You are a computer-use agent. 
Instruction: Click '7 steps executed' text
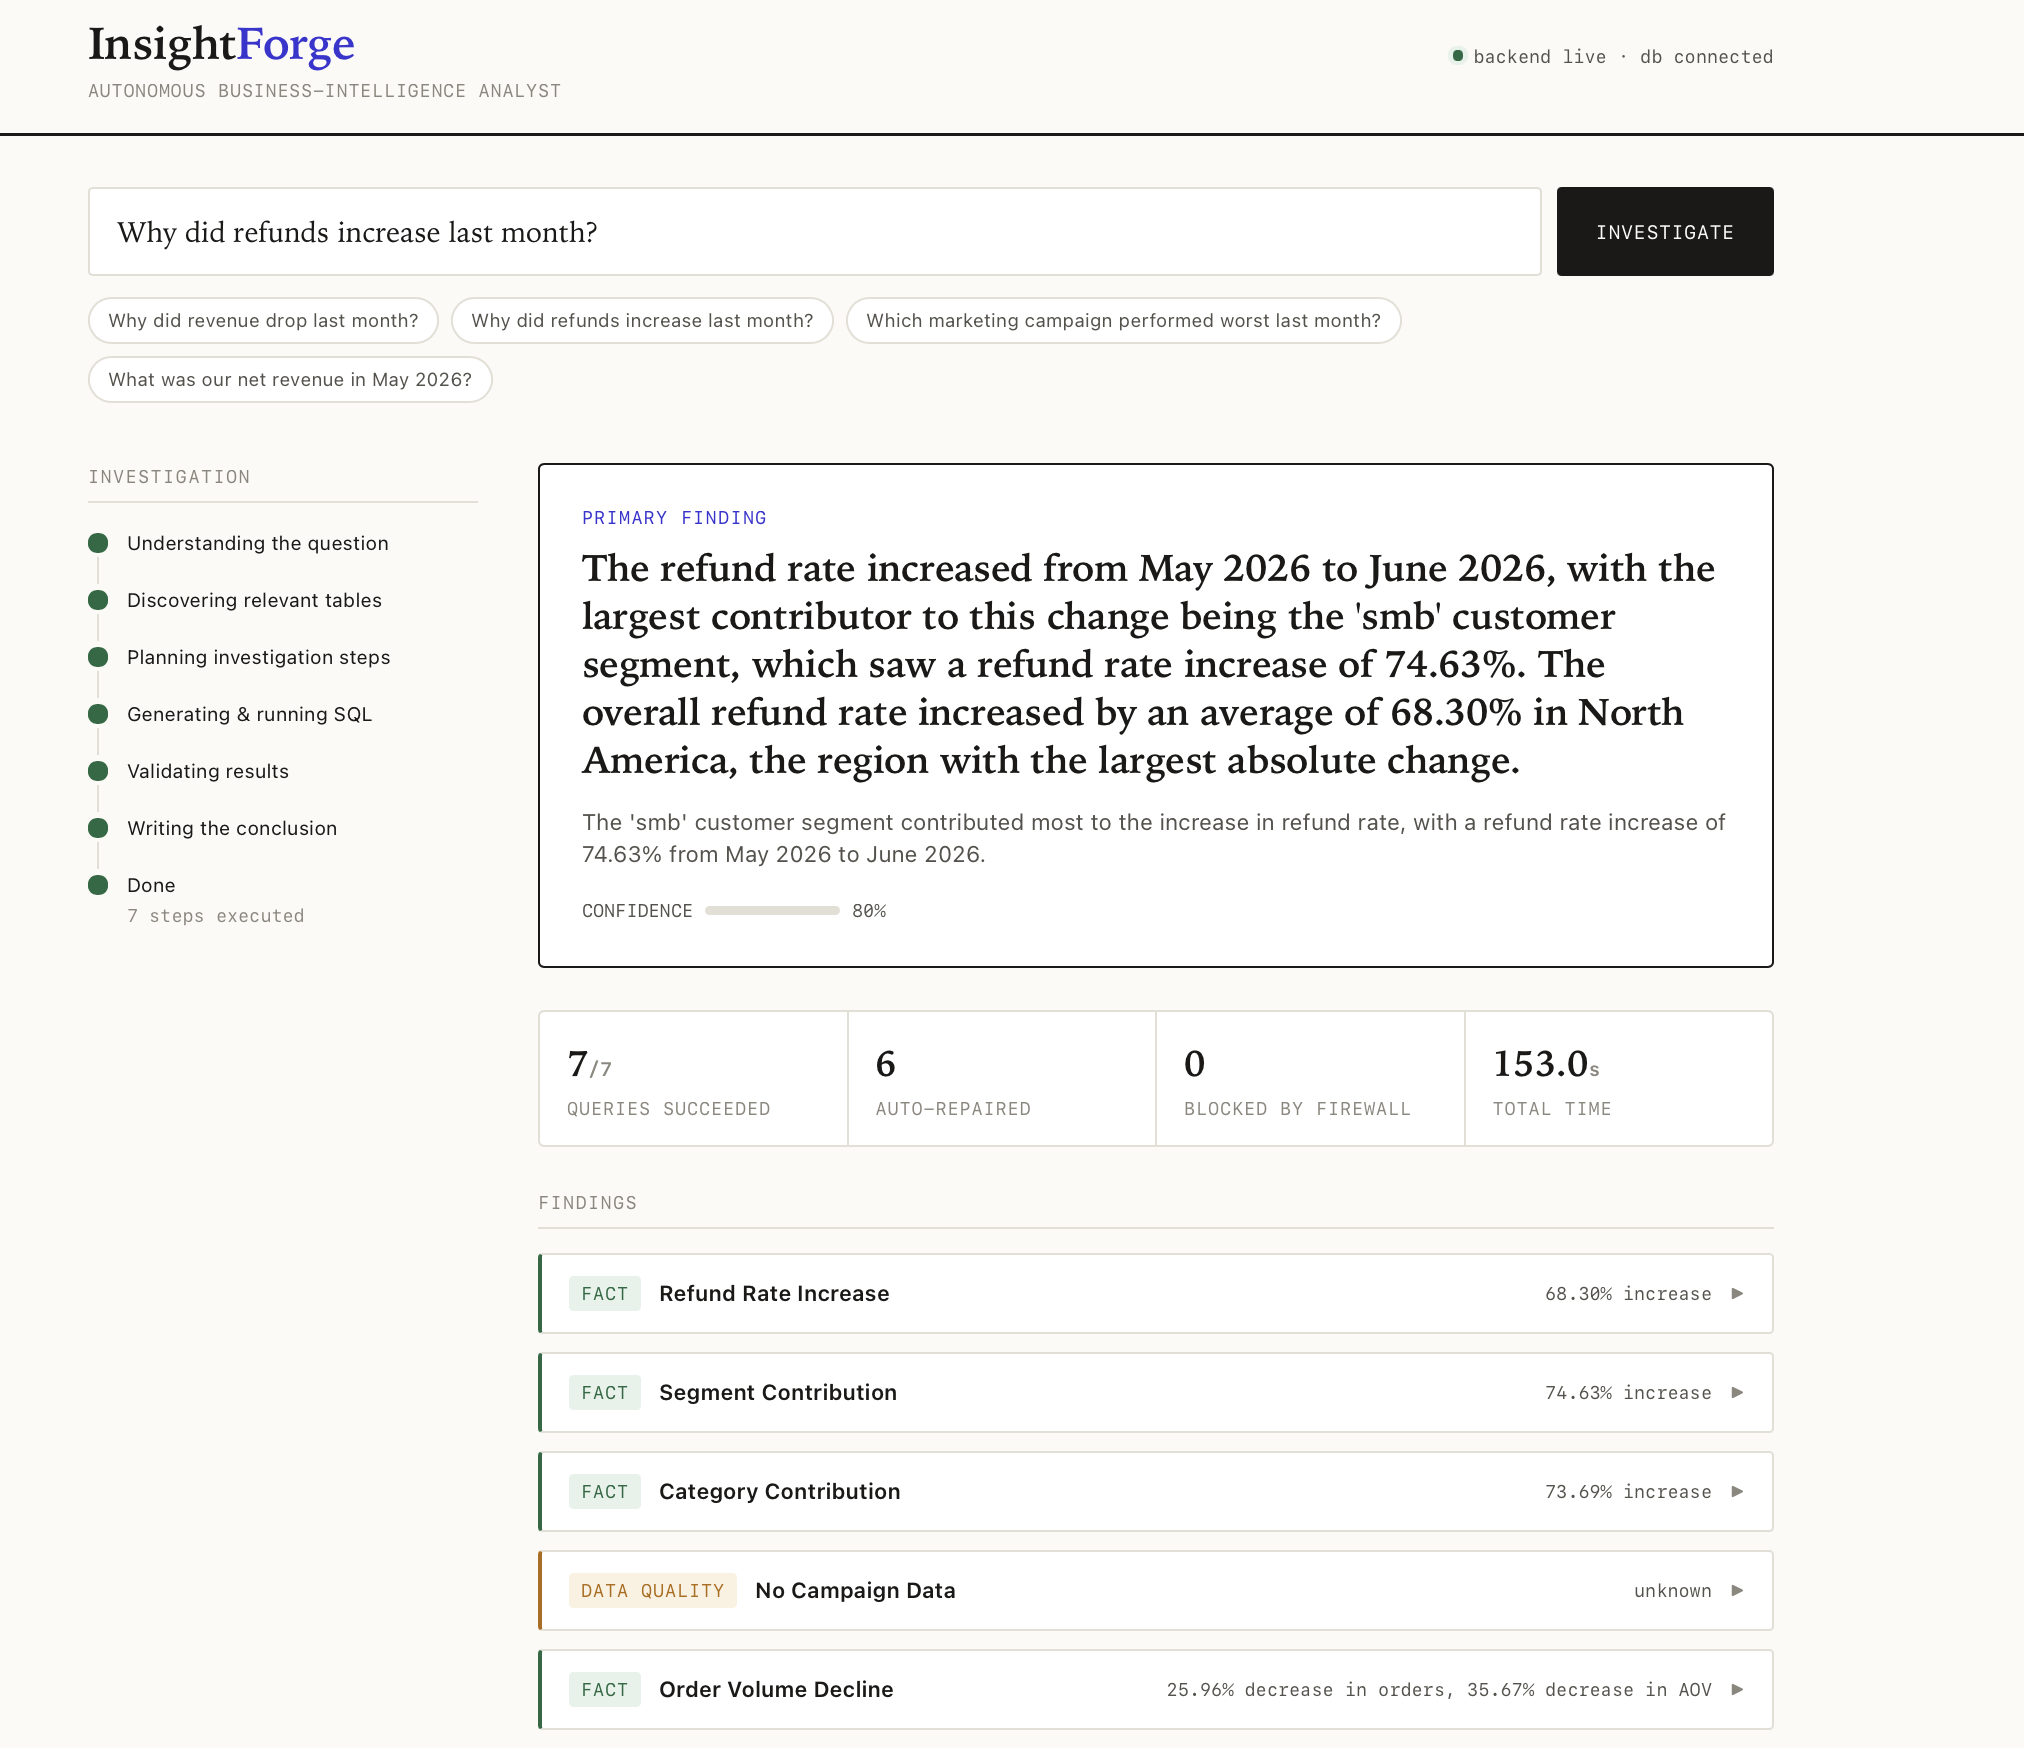click(x=215, y=915)
